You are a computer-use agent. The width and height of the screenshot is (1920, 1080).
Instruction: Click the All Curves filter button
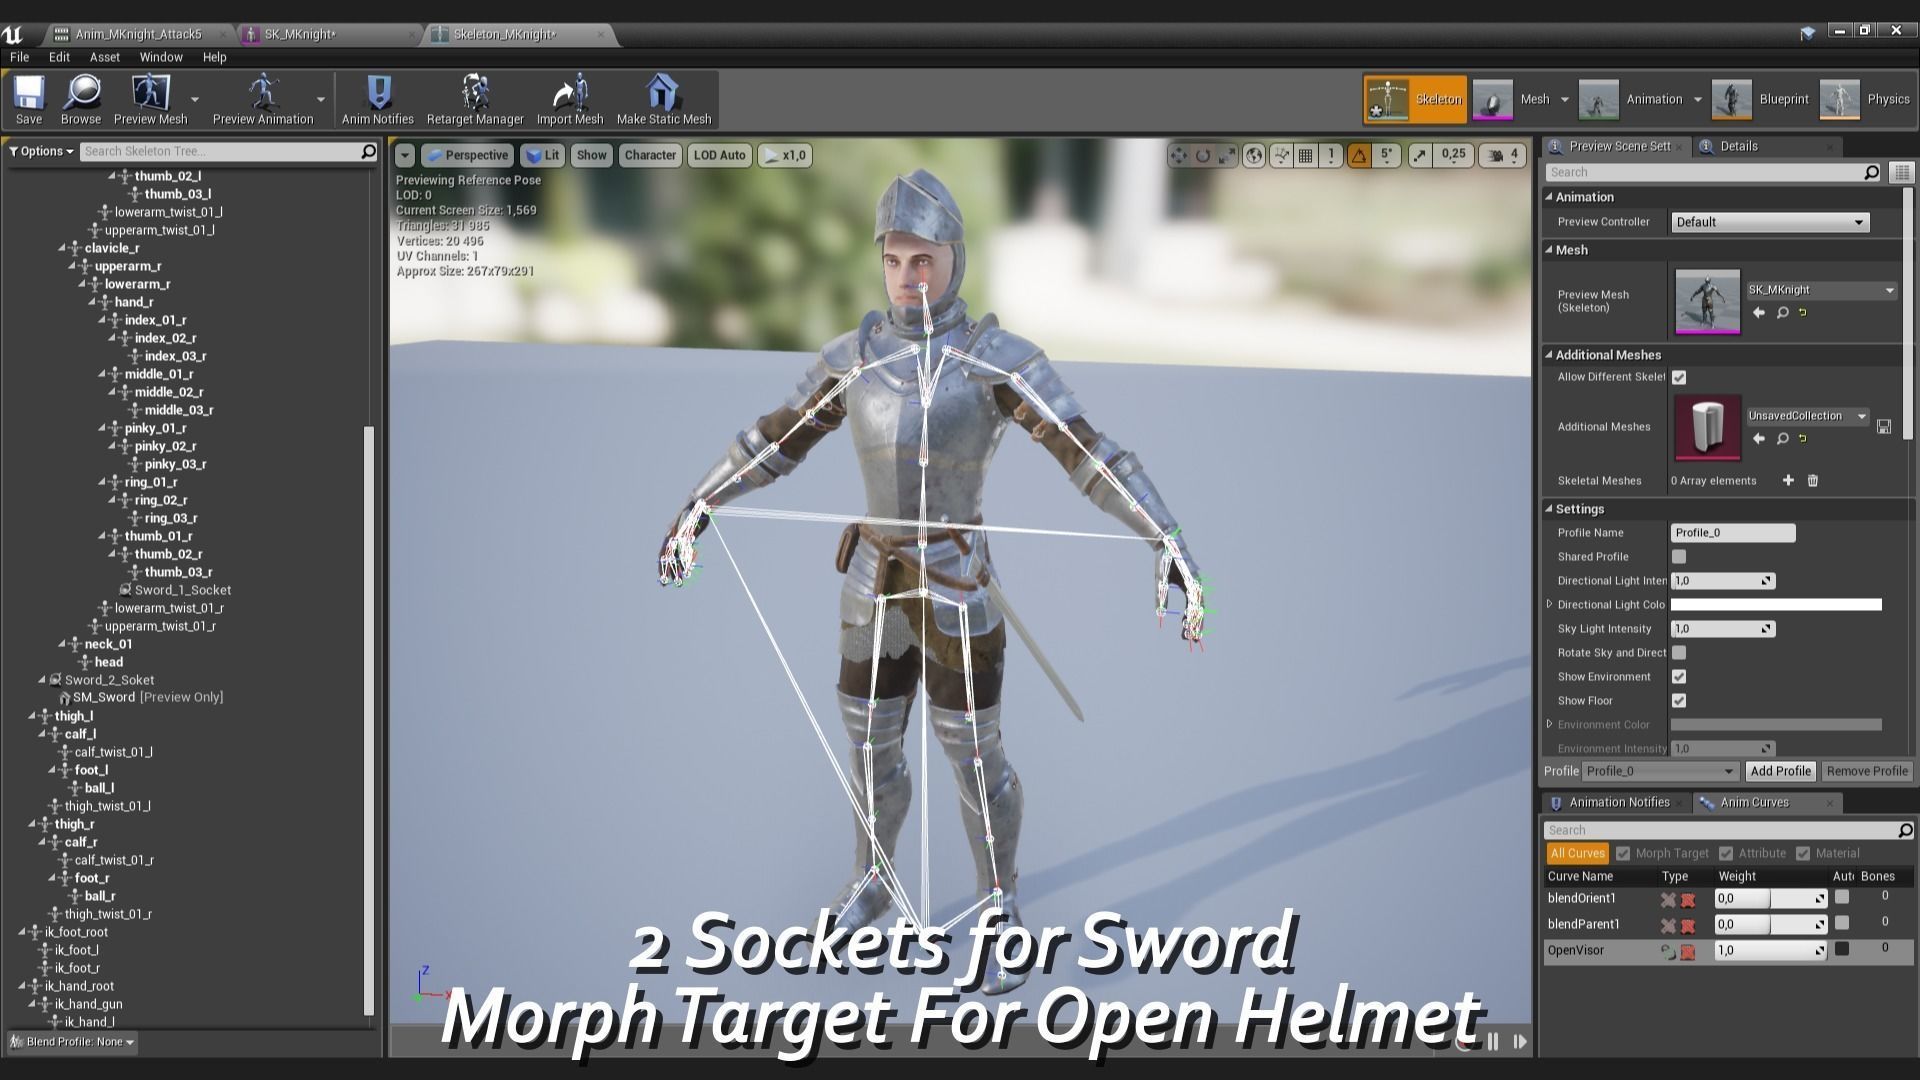tap(1577, 853)
